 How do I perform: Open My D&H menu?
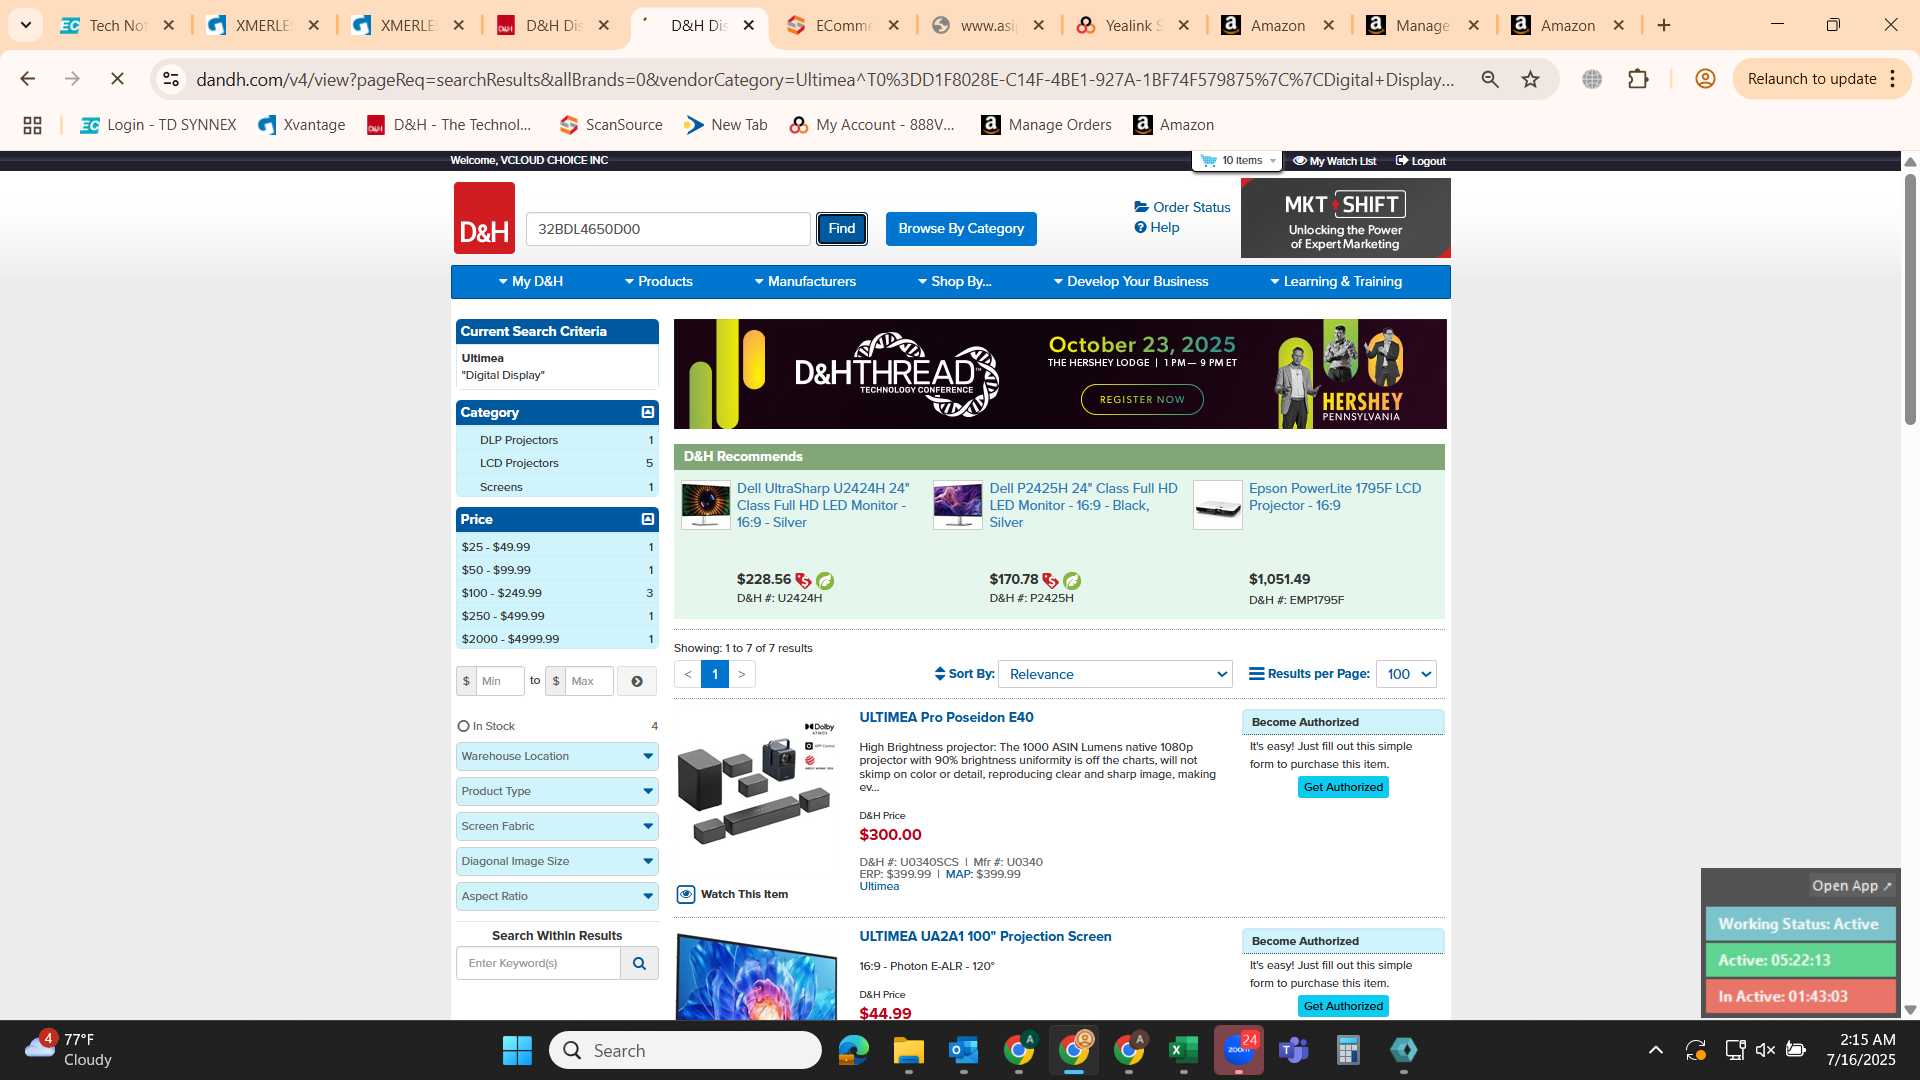pyautogui.click(x=531, y=282)
